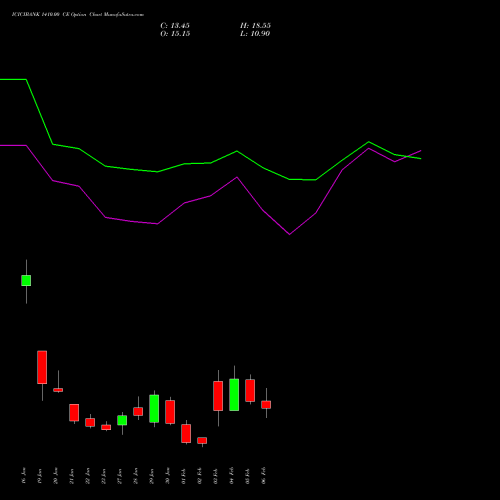Select the green candle for 27 Jan
This screenshot has height=500, width=500.
pos(122,420)
